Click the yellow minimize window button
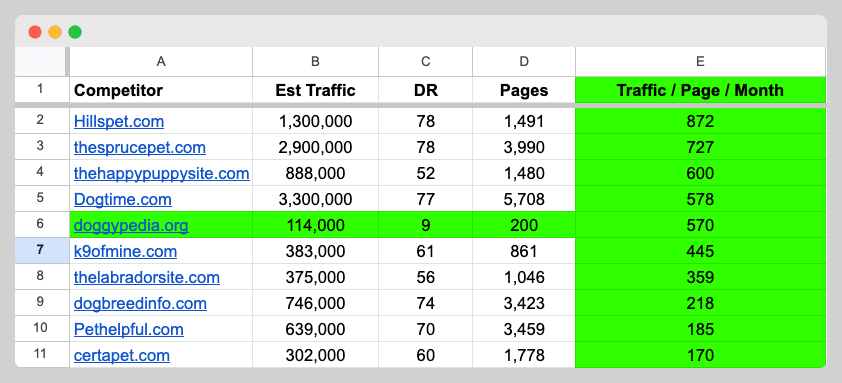Viewport: 842px width, 383px height. (x=55, y=32)
